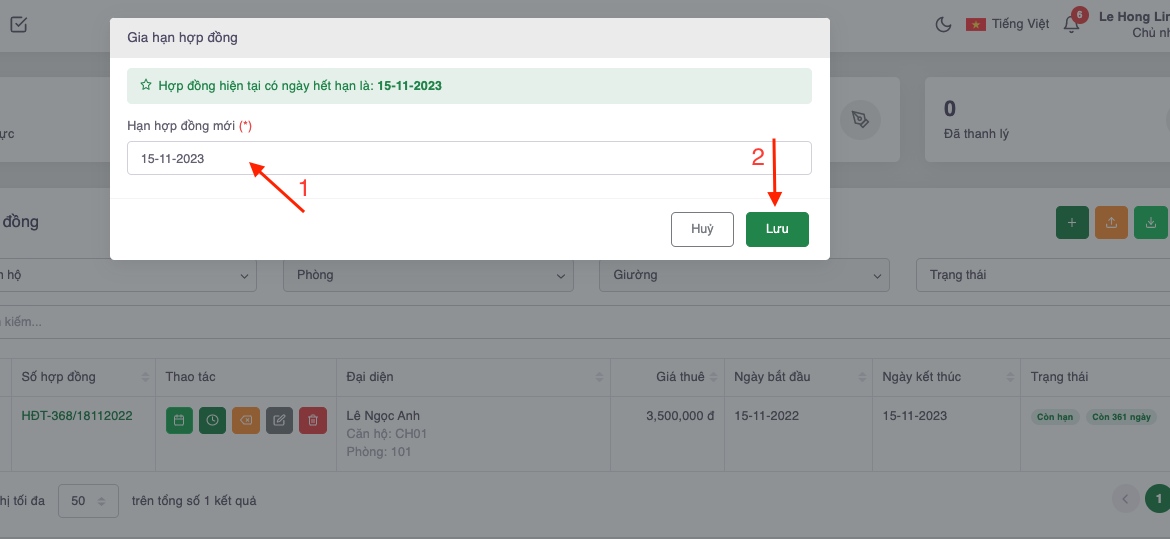Expand the Giường filter dropdown

744,275
